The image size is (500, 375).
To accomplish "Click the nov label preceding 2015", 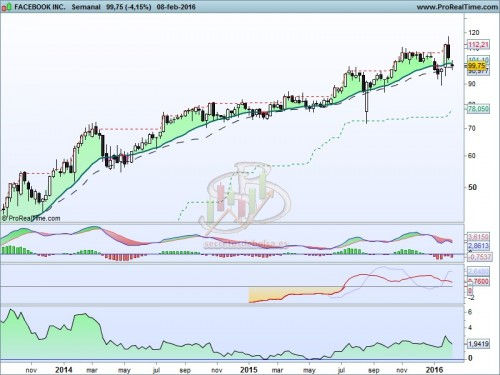I will coord(217,370).
